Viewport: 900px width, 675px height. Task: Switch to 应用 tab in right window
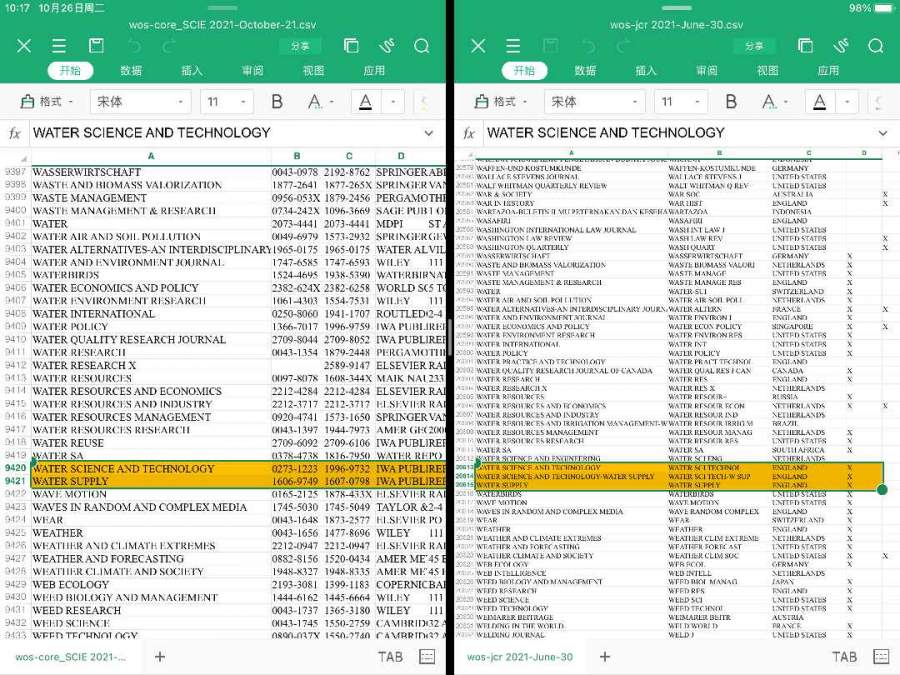tap(828, 71)
